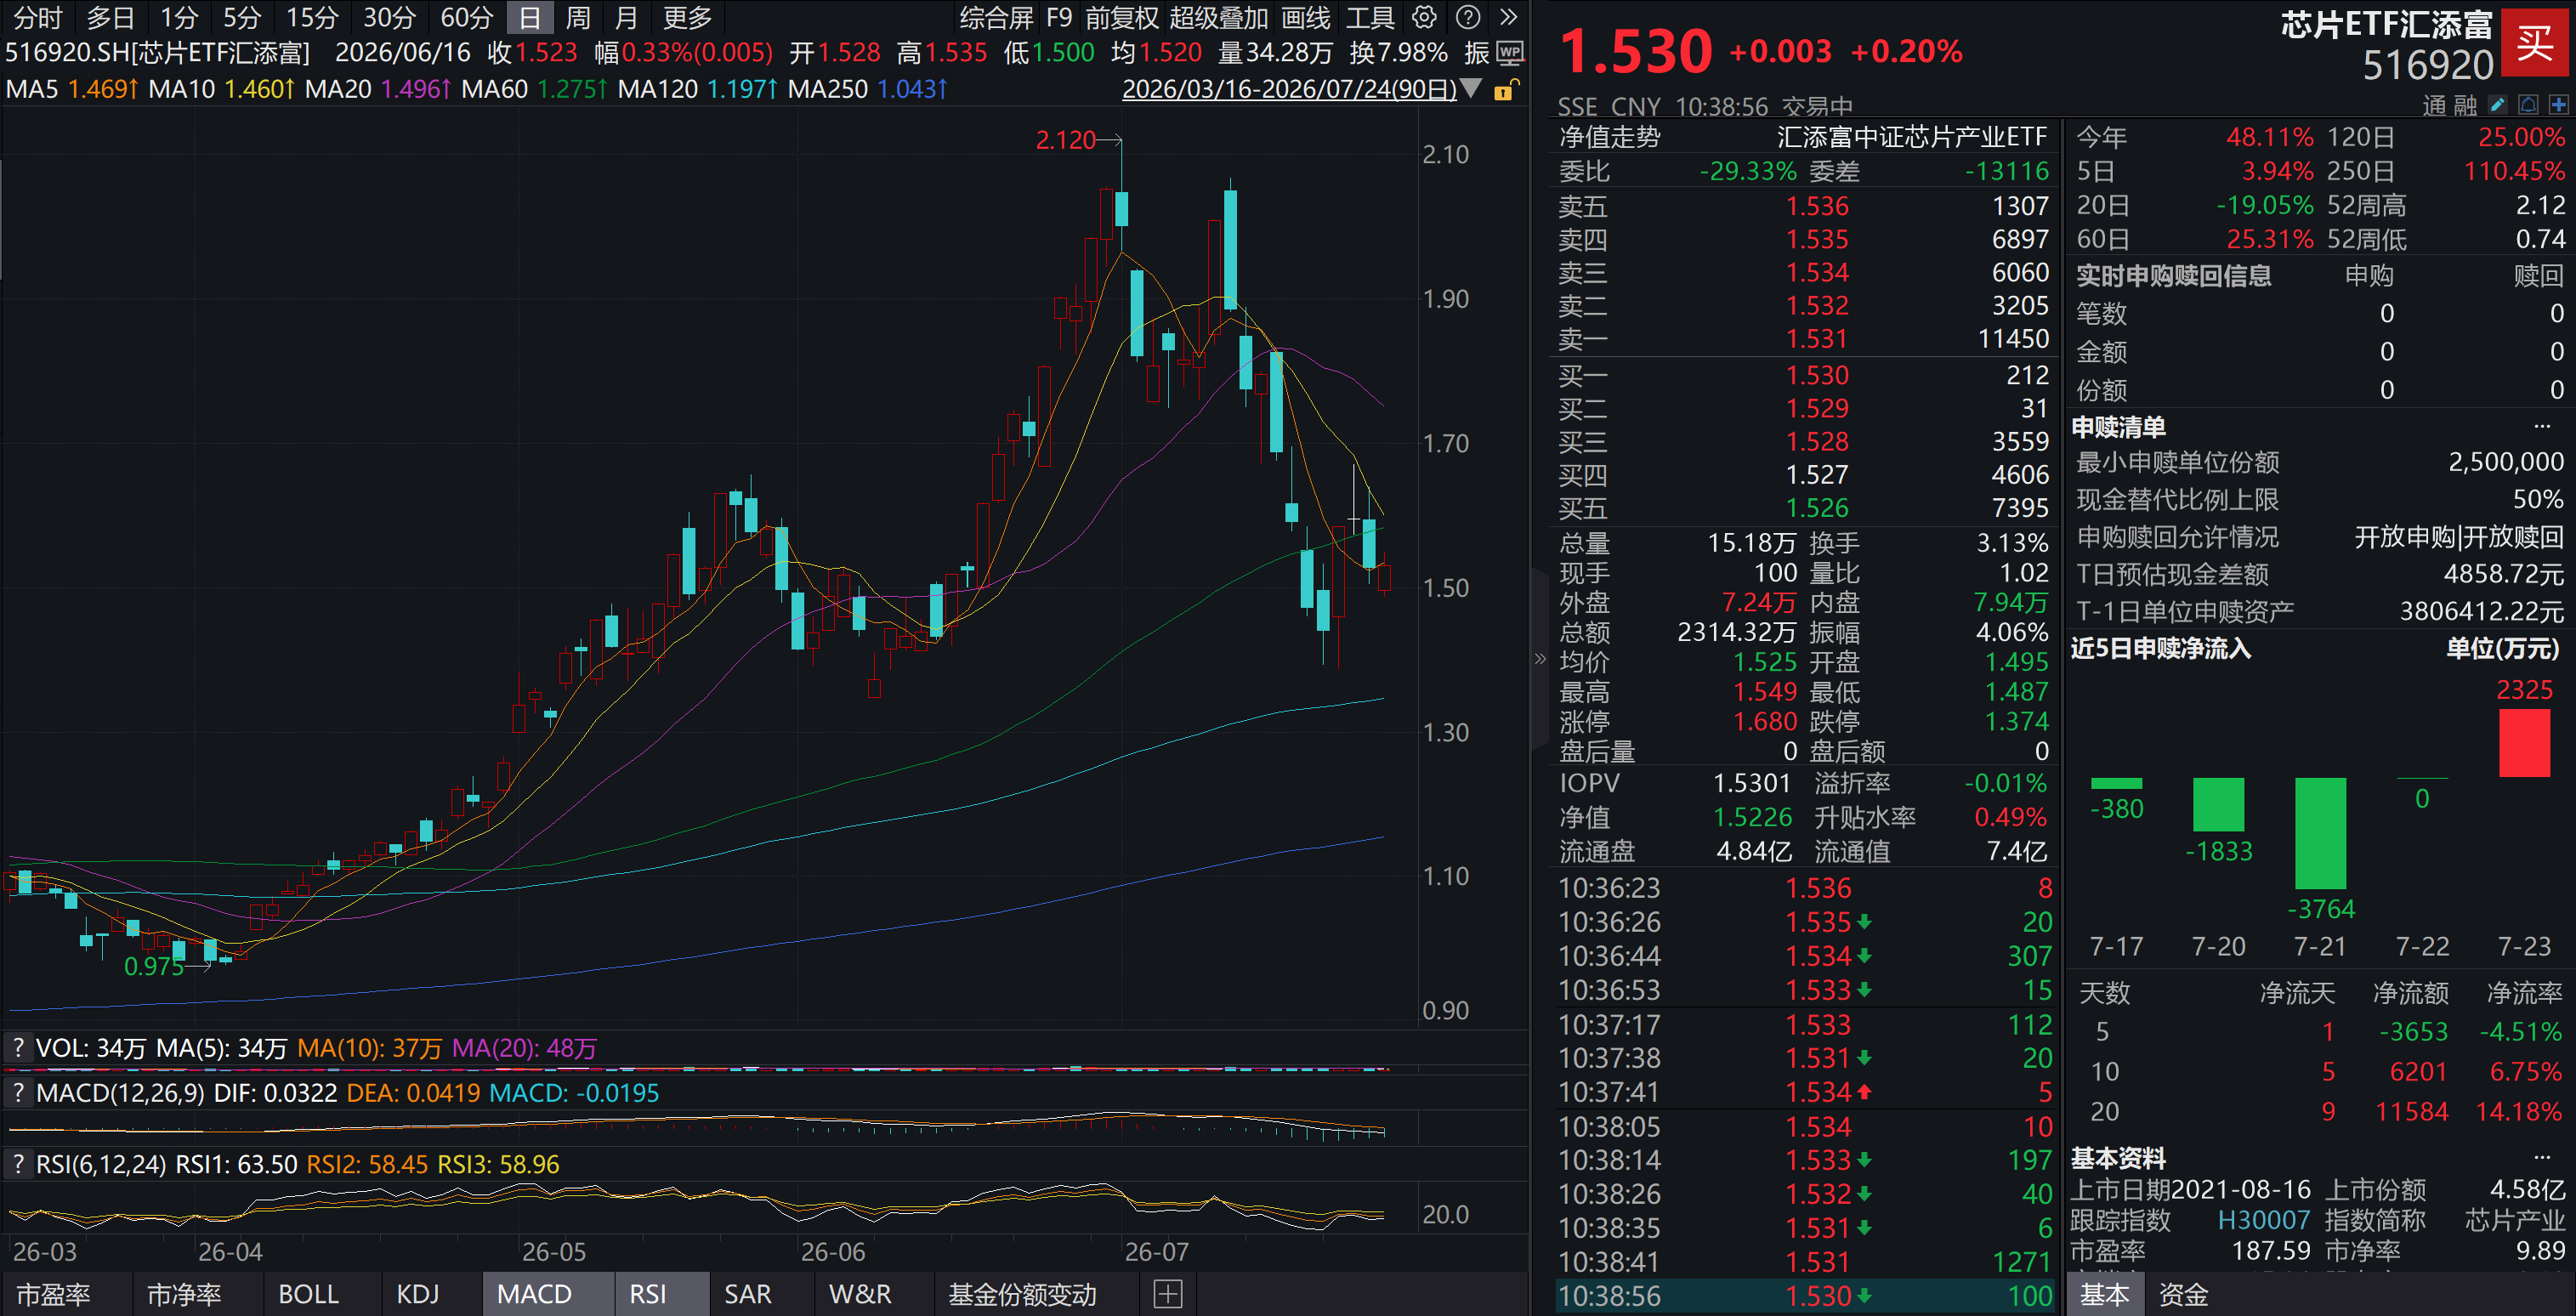The height and width of the screenshot is (1316, 2576).
Task: Open chart settings gear icon
Action: coord(1424,17)
